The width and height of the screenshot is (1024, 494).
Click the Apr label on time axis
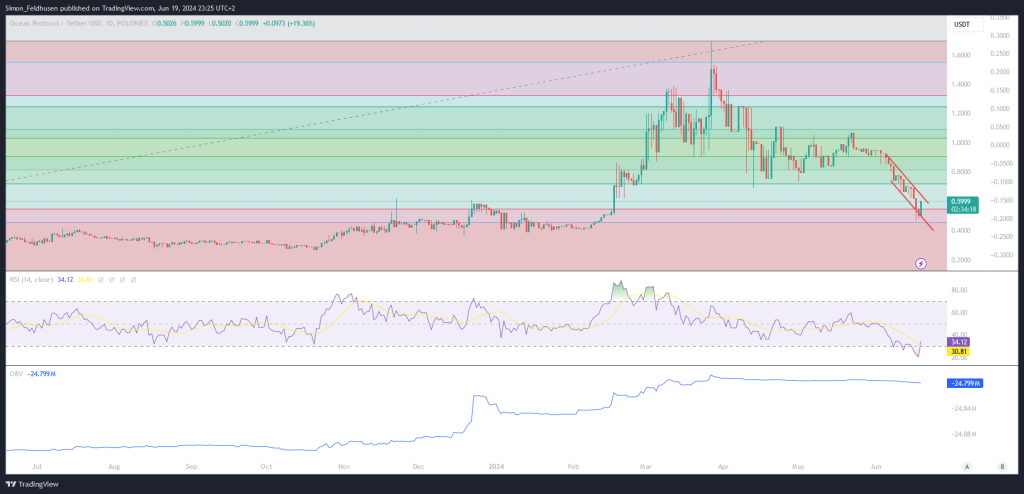[722, 467]
